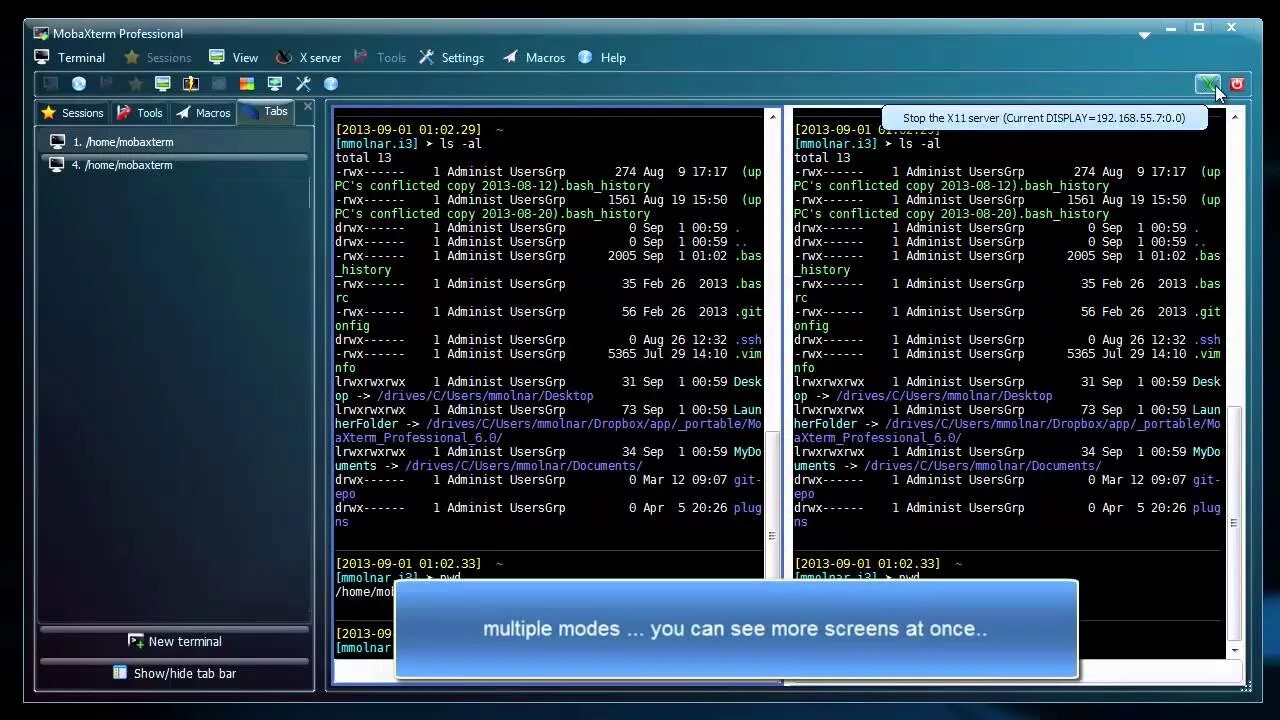This screenshot has height=720, width=1280.
Task: Open the View menu
Action: [233, 57]
